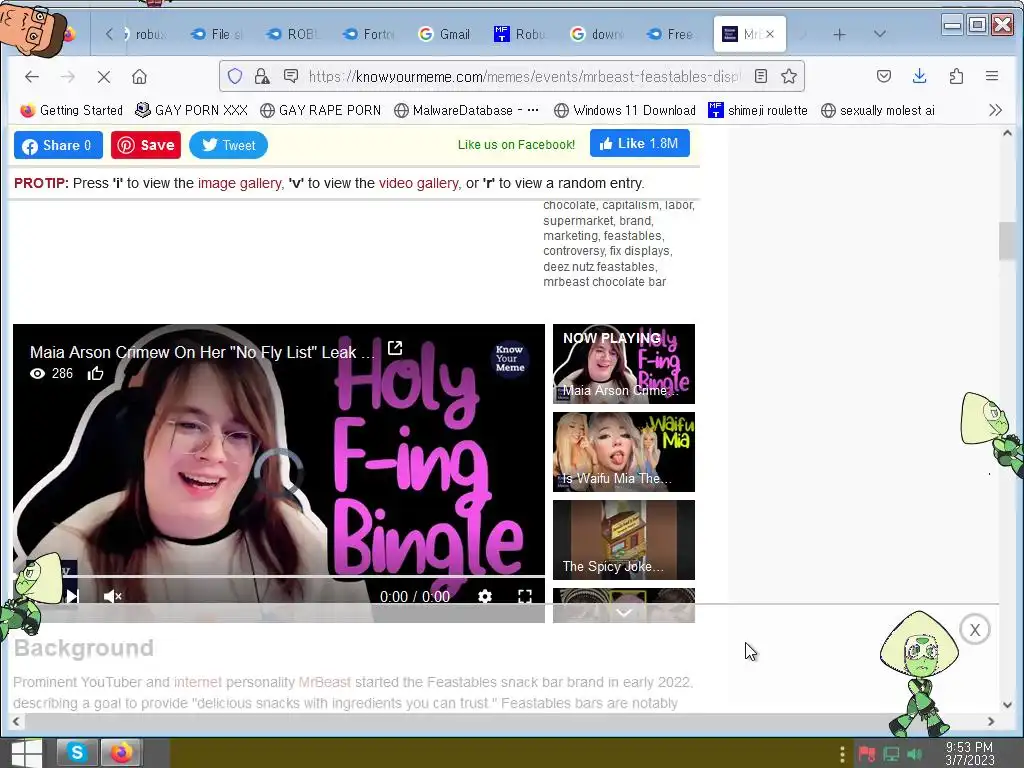Click the 'deez nutz feastables' tag
1024x768 pixels.
click(x=599, y=266)
